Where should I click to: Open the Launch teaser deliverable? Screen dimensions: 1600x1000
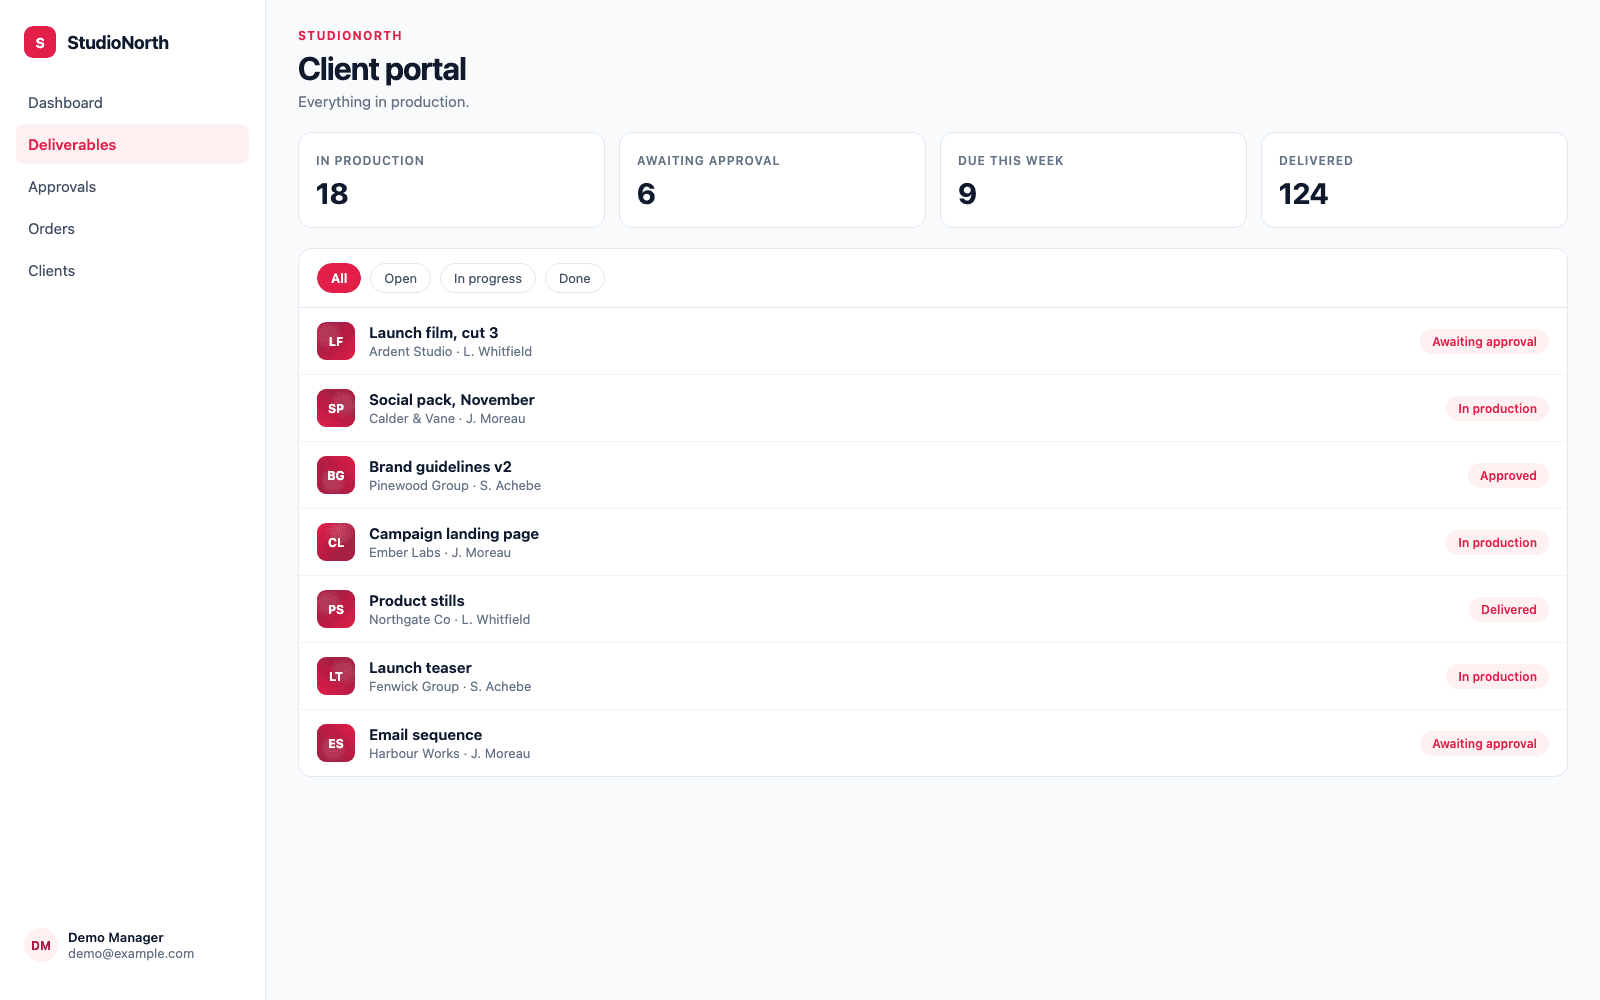point(933,676)
